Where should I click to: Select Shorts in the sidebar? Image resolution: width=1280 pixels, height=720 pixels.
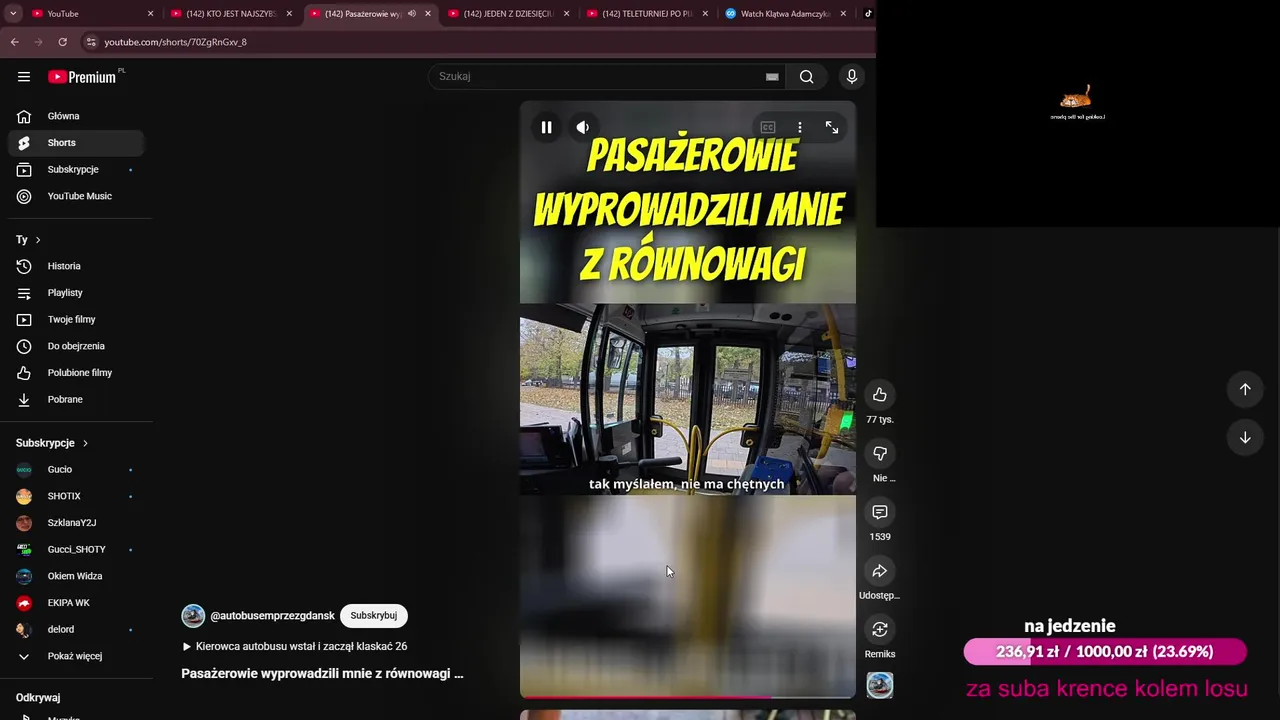[x=76, y=143]
